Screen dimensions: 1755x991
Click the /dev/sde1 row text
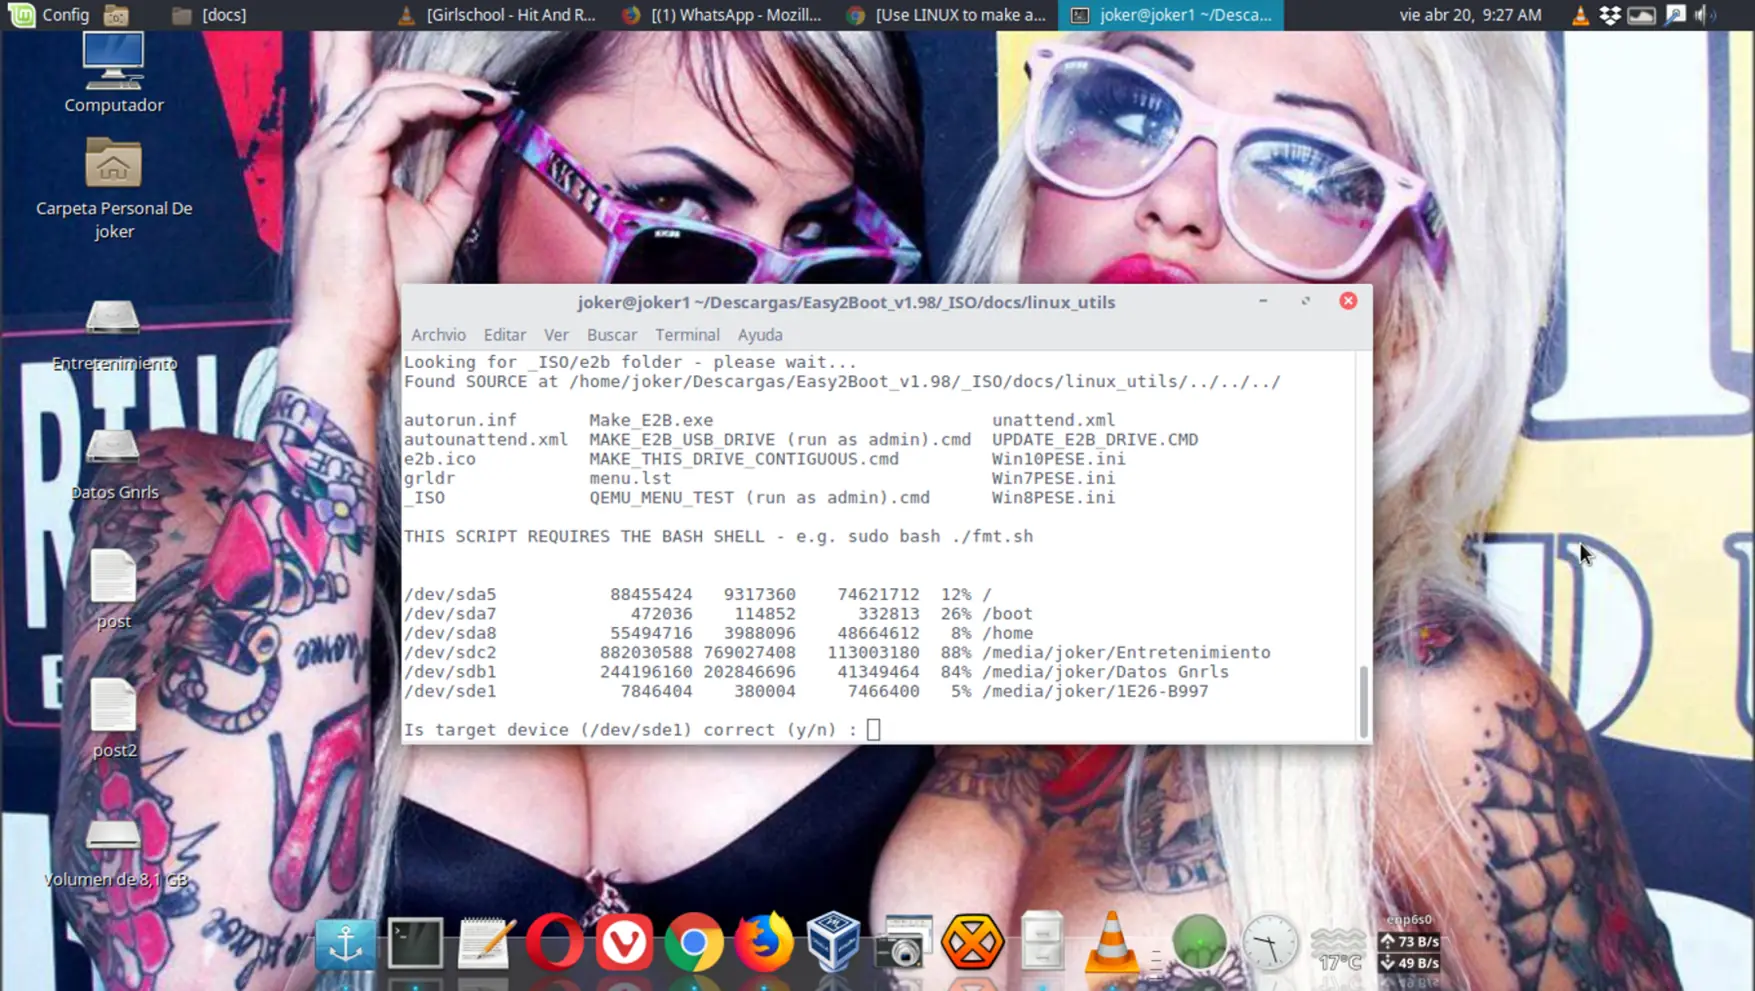[x=806, y=691]
